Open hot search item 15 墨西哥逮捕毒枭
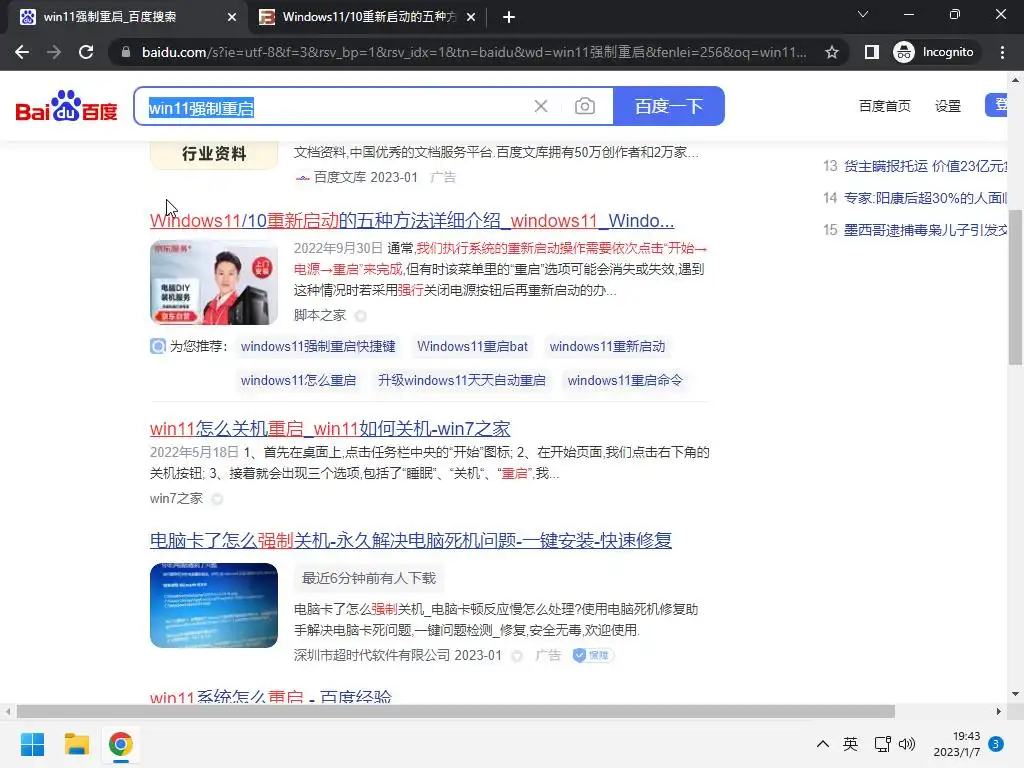 click(925, 230)
